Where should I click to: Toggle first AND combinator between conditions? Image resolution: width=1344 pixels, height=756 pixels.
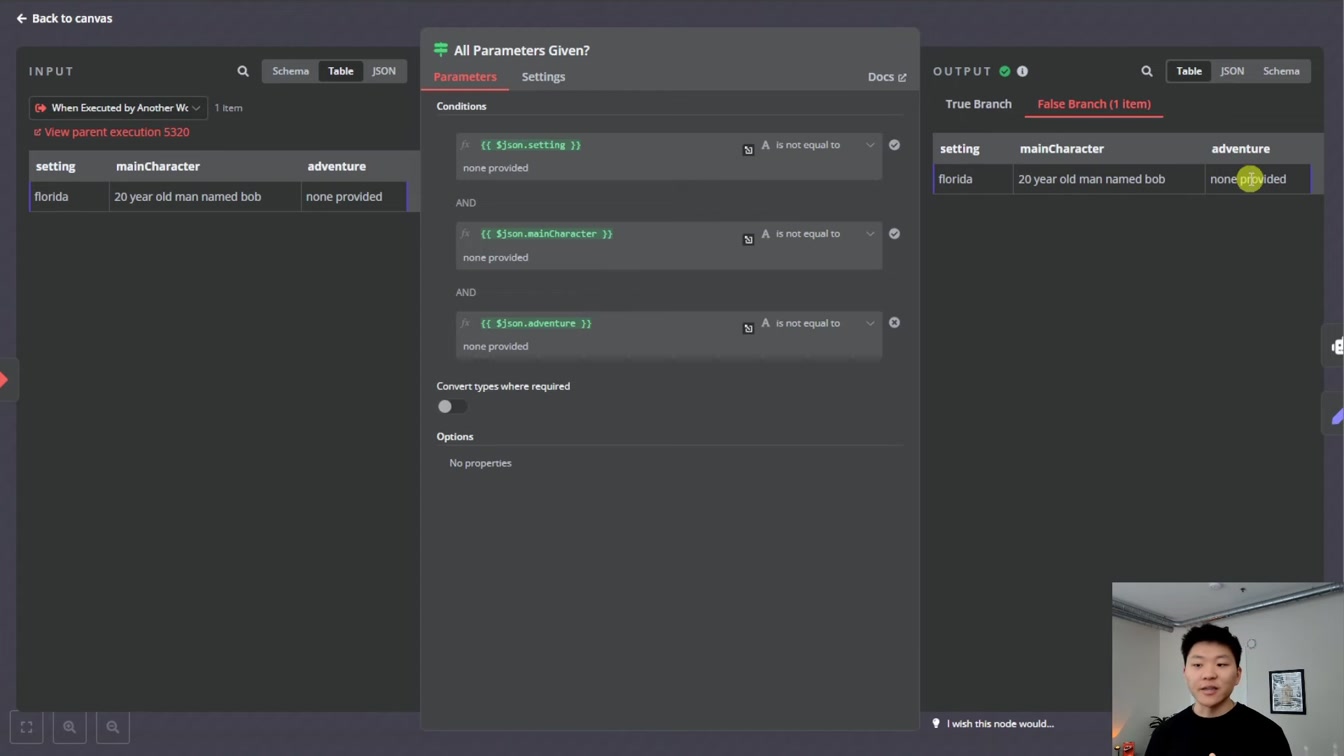click(x=466, y=203)
